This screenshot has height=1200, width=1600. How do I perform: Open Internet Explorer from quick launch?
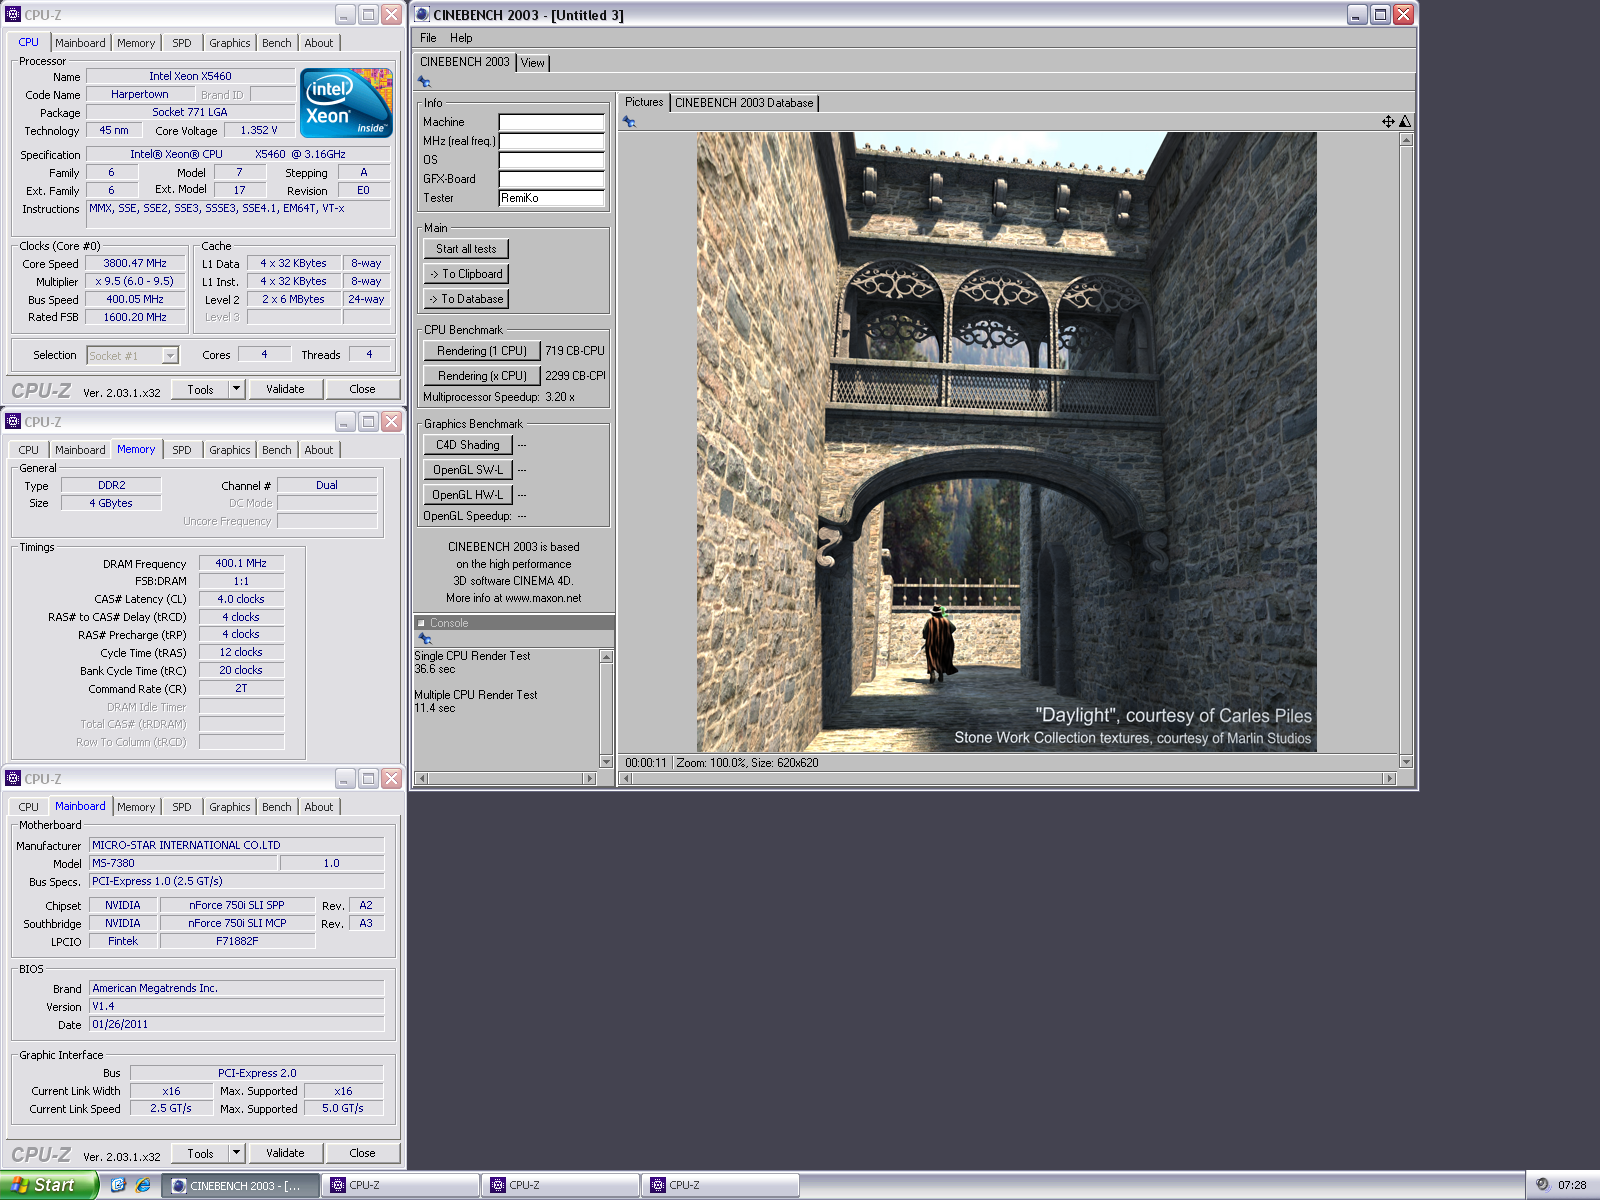click(x=143, y=1185)
